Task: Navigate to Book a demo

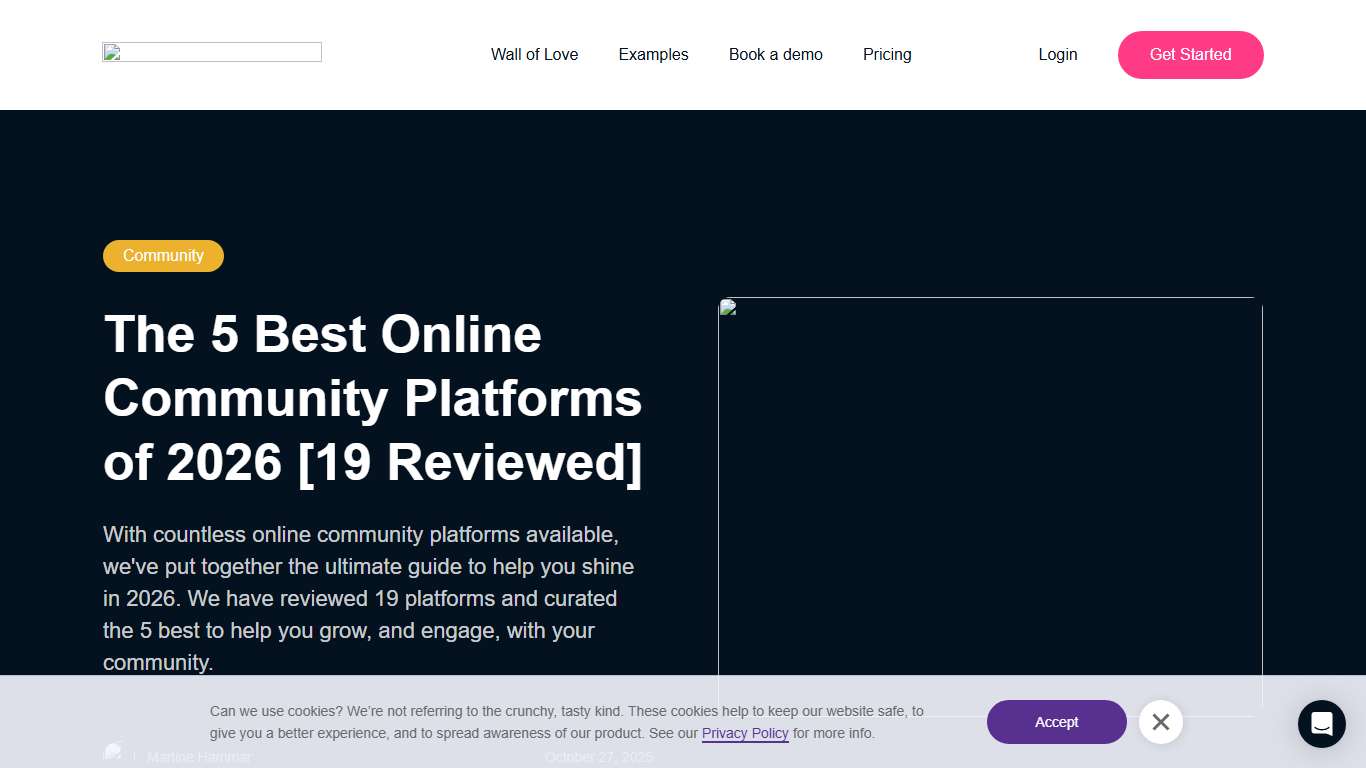Action: click(775, 55)
